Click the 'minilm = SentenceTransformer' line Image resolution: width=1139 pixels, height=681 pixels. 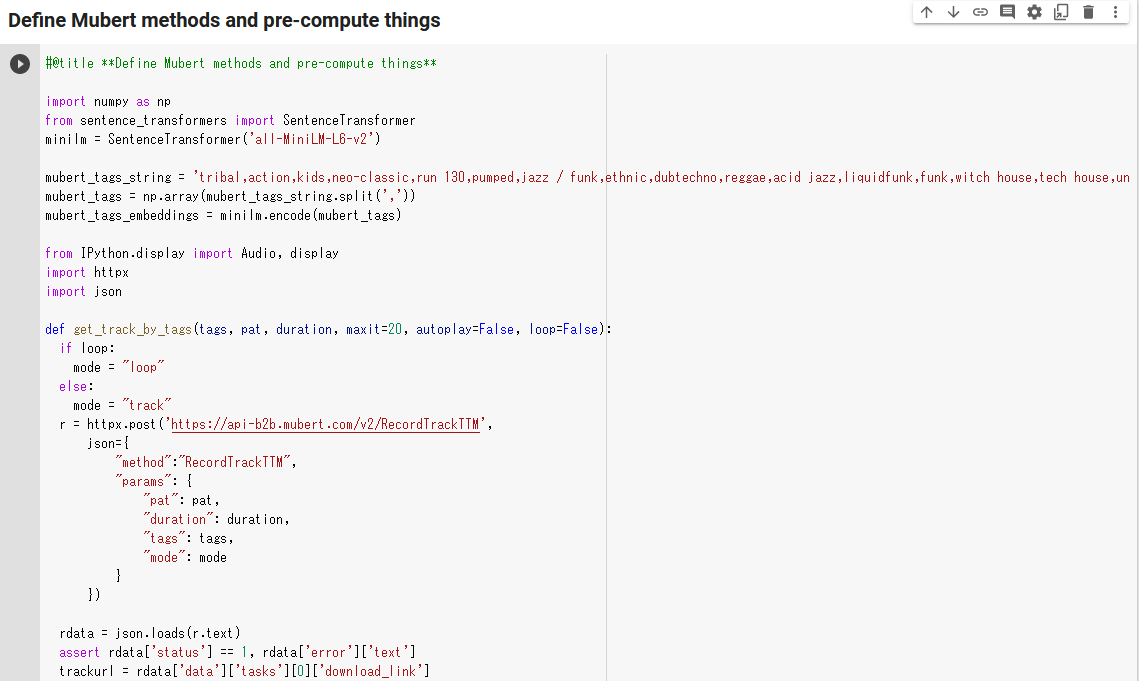pos(213,139)
